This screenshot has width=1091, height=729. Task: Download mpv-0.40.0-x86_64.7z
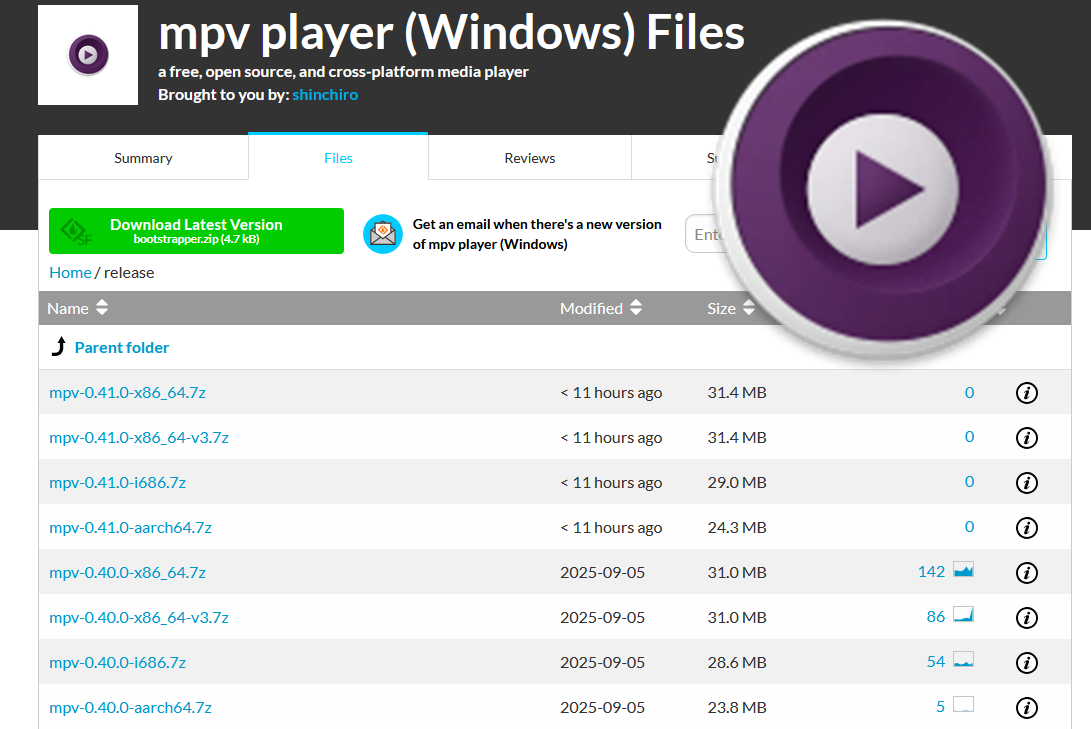(127, 572)
